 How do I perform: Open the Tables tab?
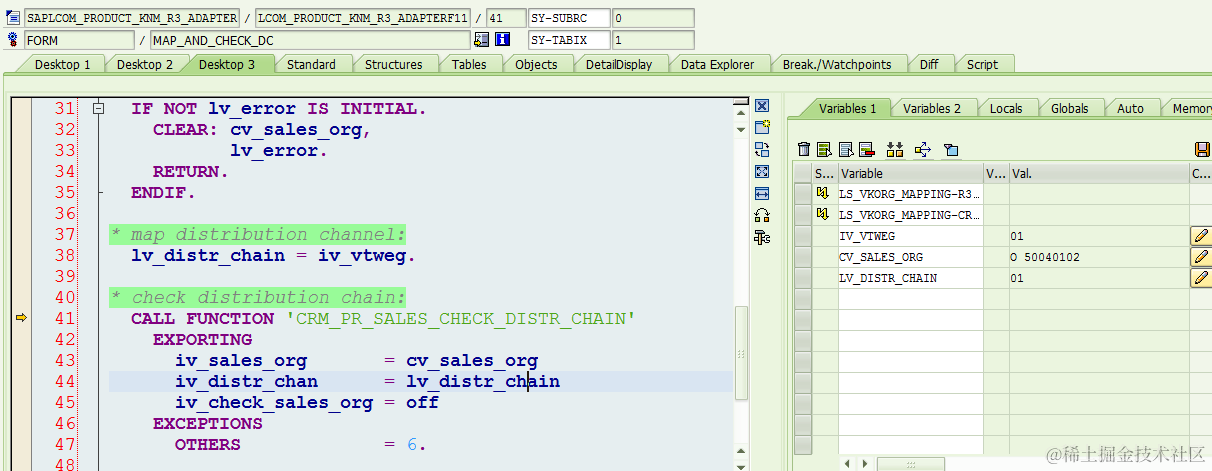coord(469,64)
